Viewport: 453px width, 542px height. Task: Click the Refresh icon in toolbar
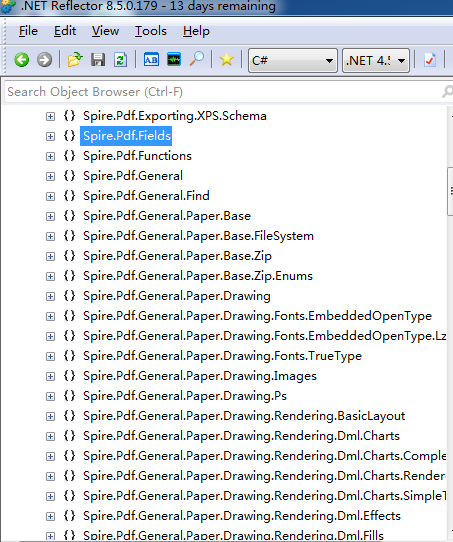[x=120, y=60]
